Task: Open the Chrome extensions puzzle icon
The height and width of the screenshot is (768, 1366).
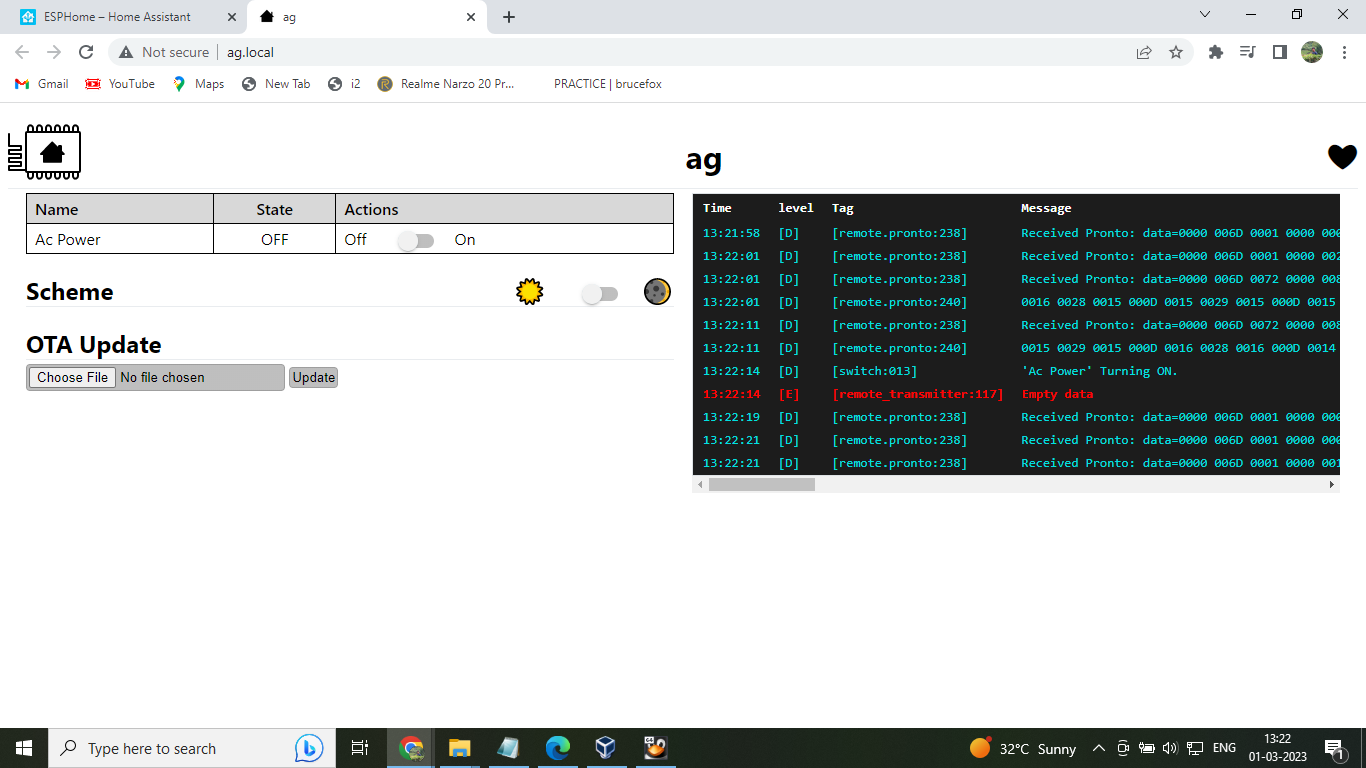Action: point(1215,52)
